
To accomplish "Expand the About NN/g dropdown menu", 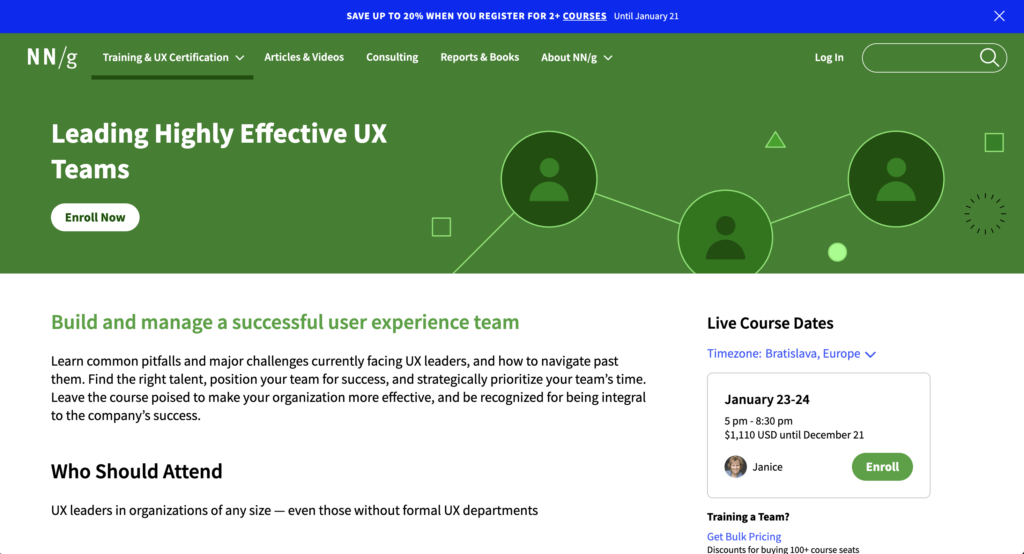I will coord(576,58).
